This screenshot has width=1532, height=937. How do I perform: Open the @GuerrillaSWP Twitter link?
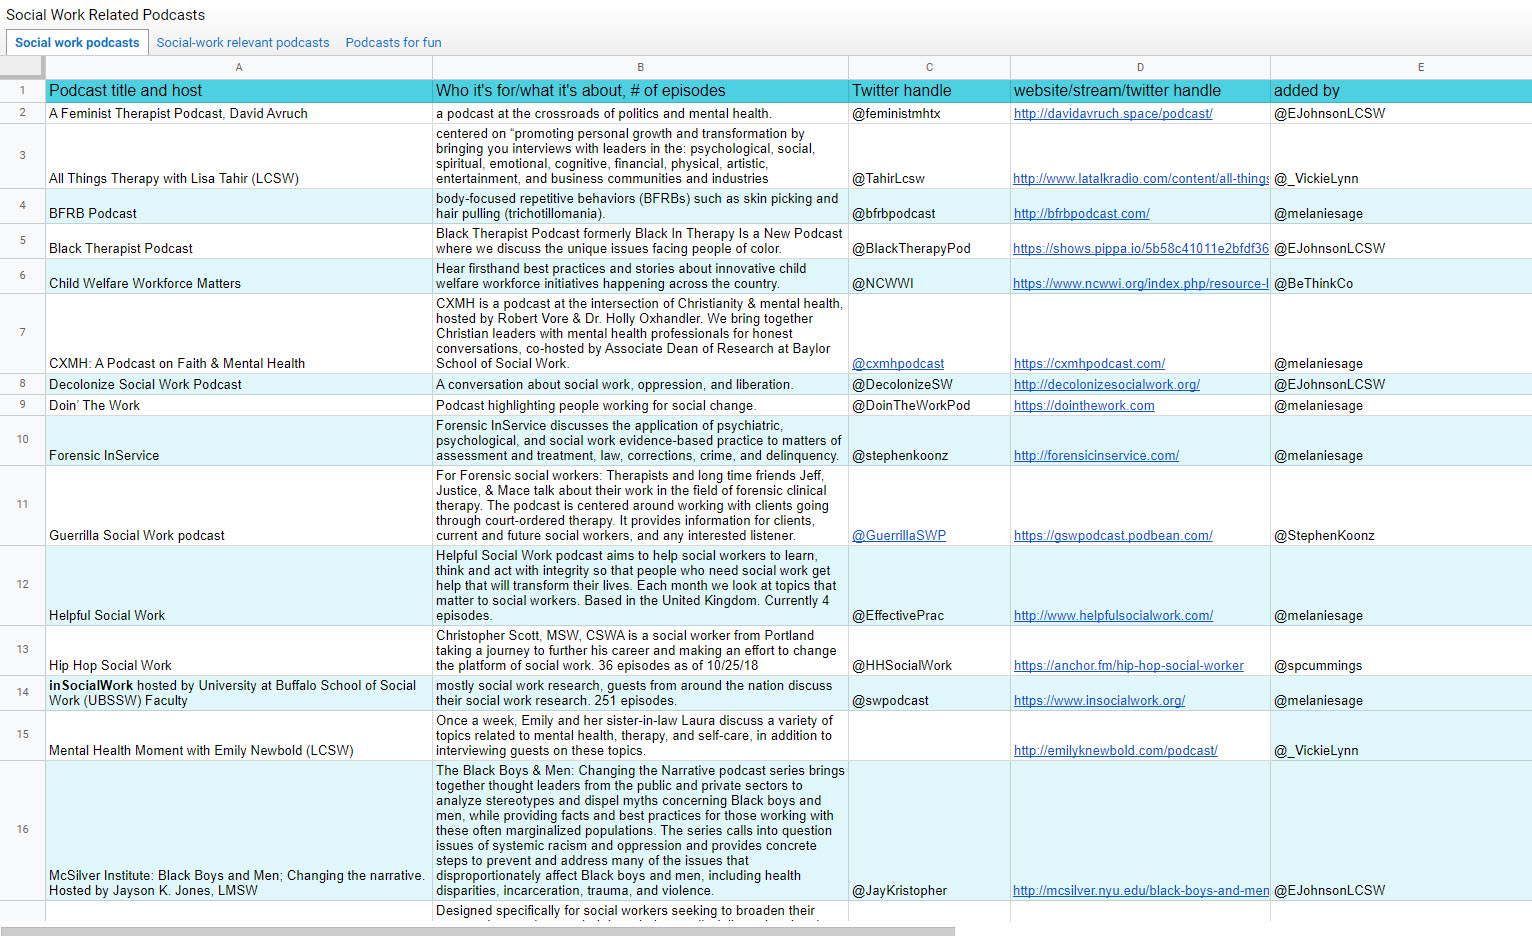pos(899,536)
